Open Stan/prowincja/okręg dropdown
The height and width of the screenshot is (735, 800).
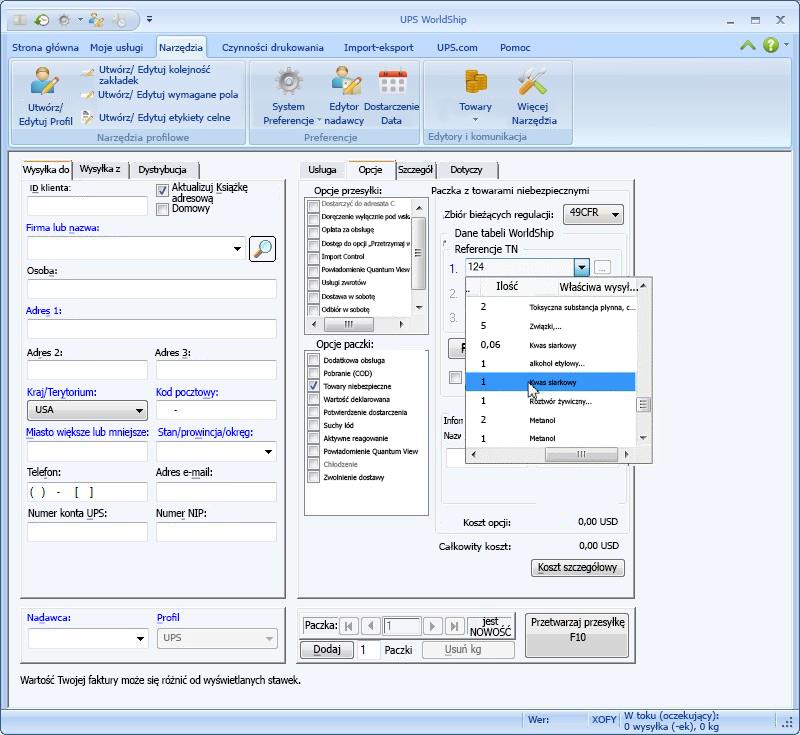tap(268, 451)
